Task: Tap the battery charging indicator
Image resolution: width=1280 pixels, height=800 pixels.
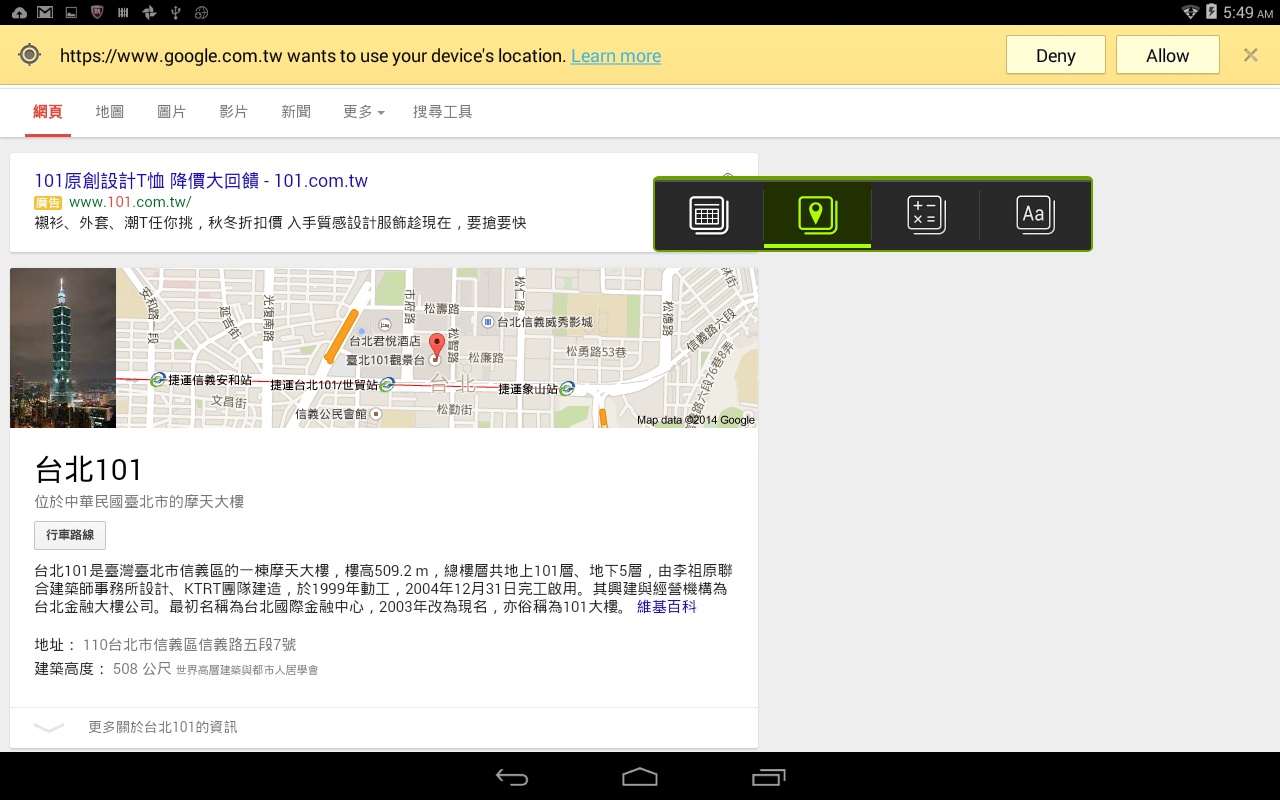Action: pyautogui.click(x=1212, y=12)
